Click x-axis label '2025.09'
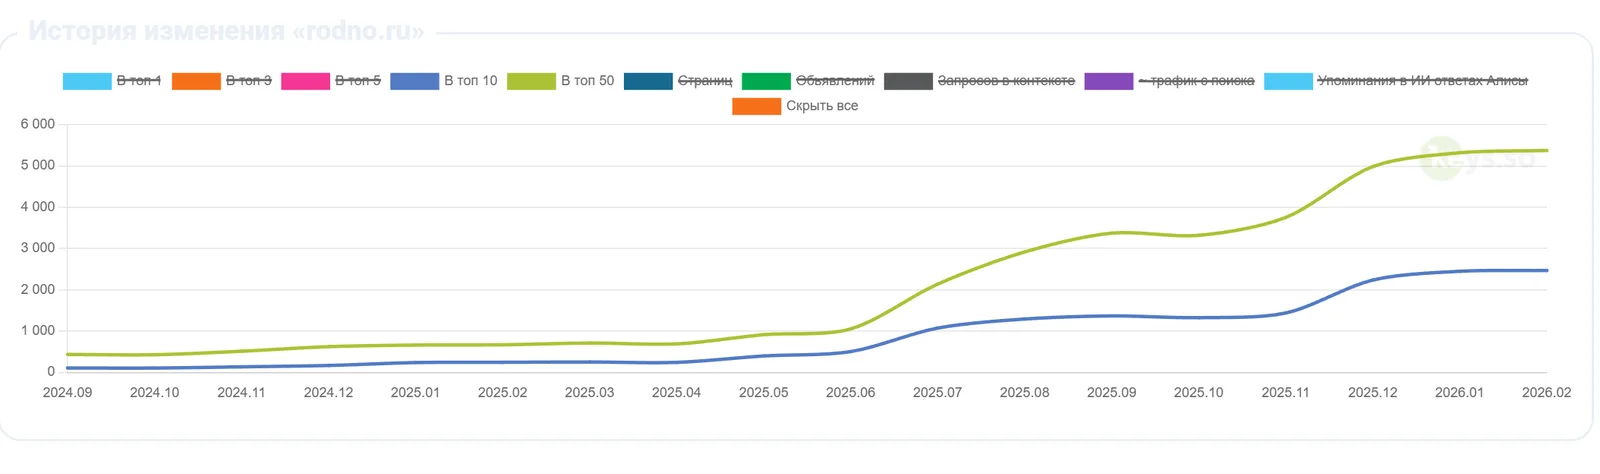 [1111, 393]
